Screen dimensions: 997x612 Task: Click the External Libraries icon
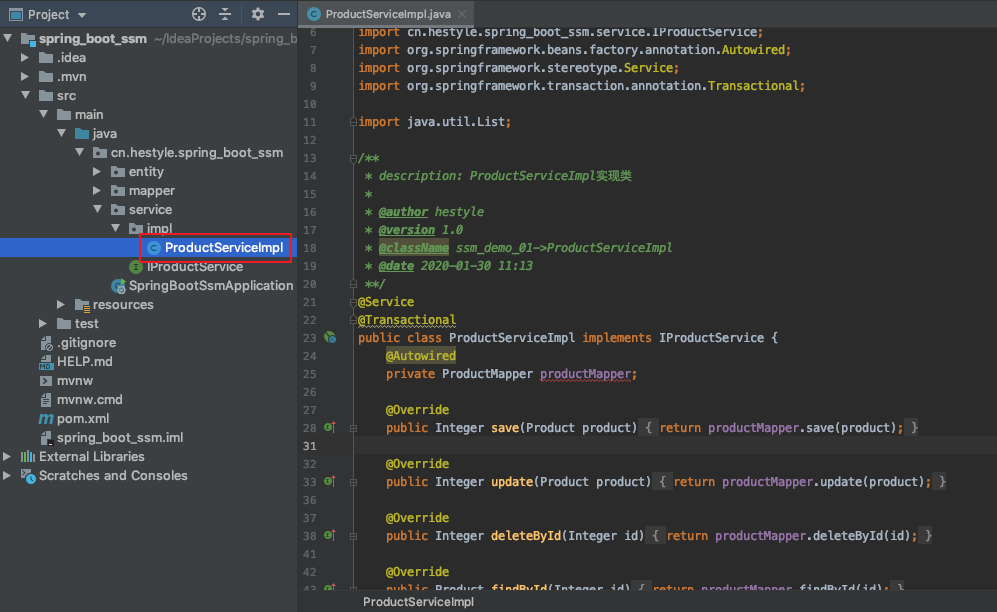[28, 456]
